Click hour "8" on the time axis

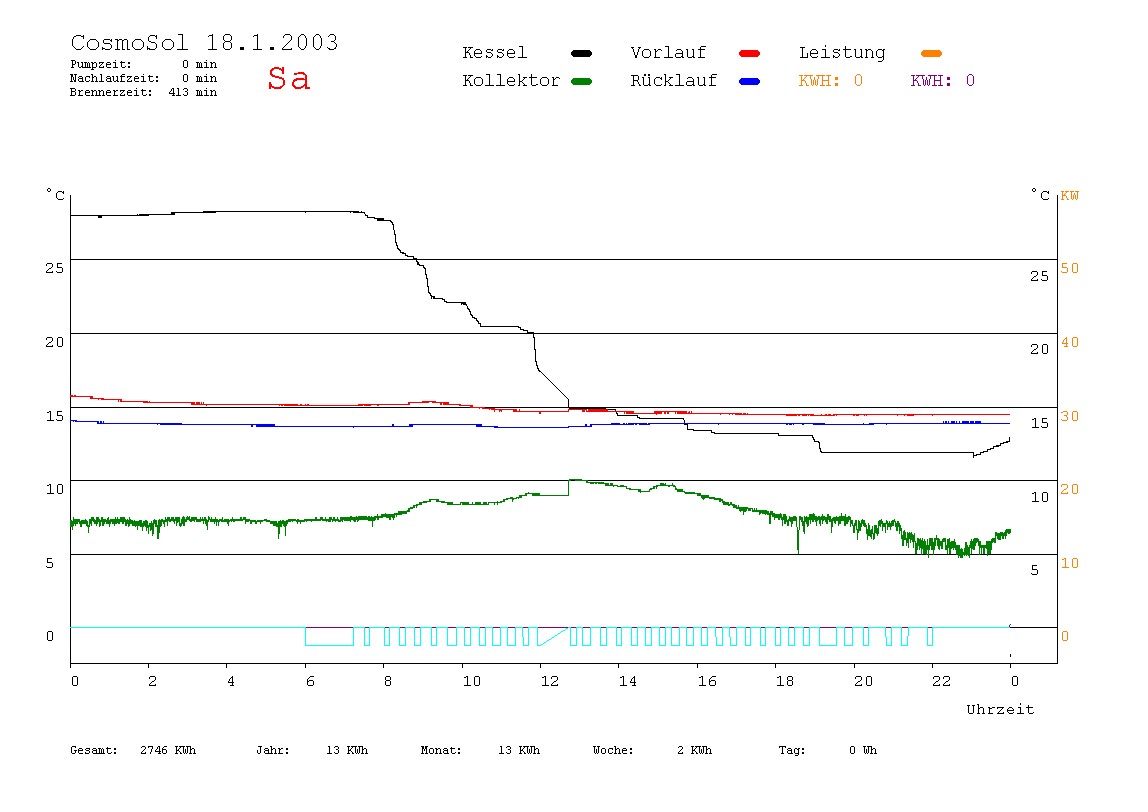[x=388, y=681]
